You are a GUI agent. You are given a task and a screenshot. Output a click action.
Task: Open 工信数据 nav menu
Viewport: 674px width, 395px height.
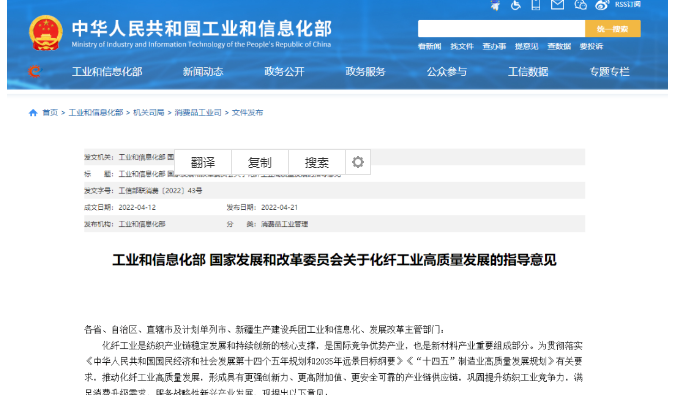pos(528,72)
